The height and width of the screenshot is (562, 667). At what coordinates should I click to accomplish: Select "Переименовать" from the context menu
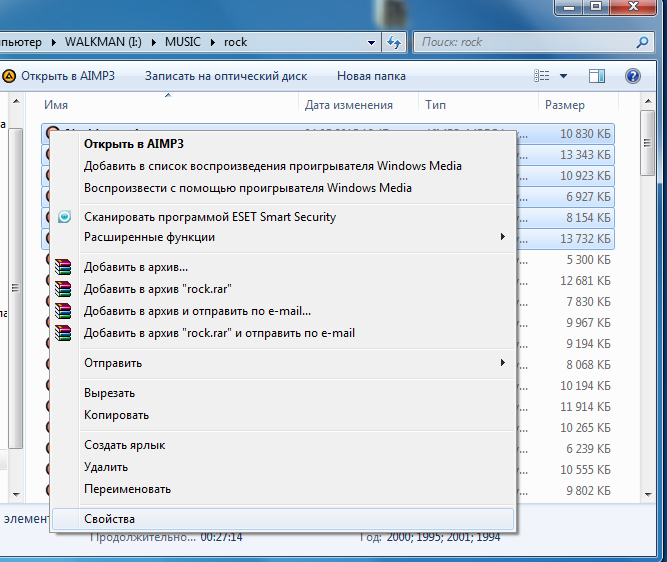click(x=127, y=489)
